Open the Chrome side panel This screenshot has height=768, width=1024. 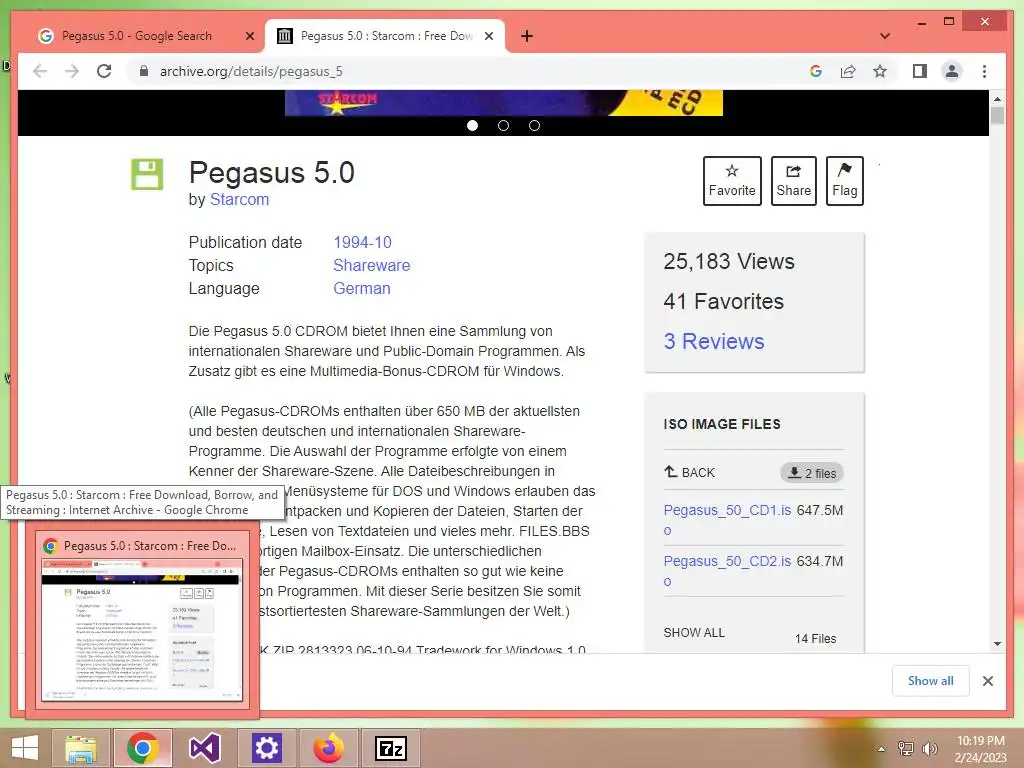920,71
